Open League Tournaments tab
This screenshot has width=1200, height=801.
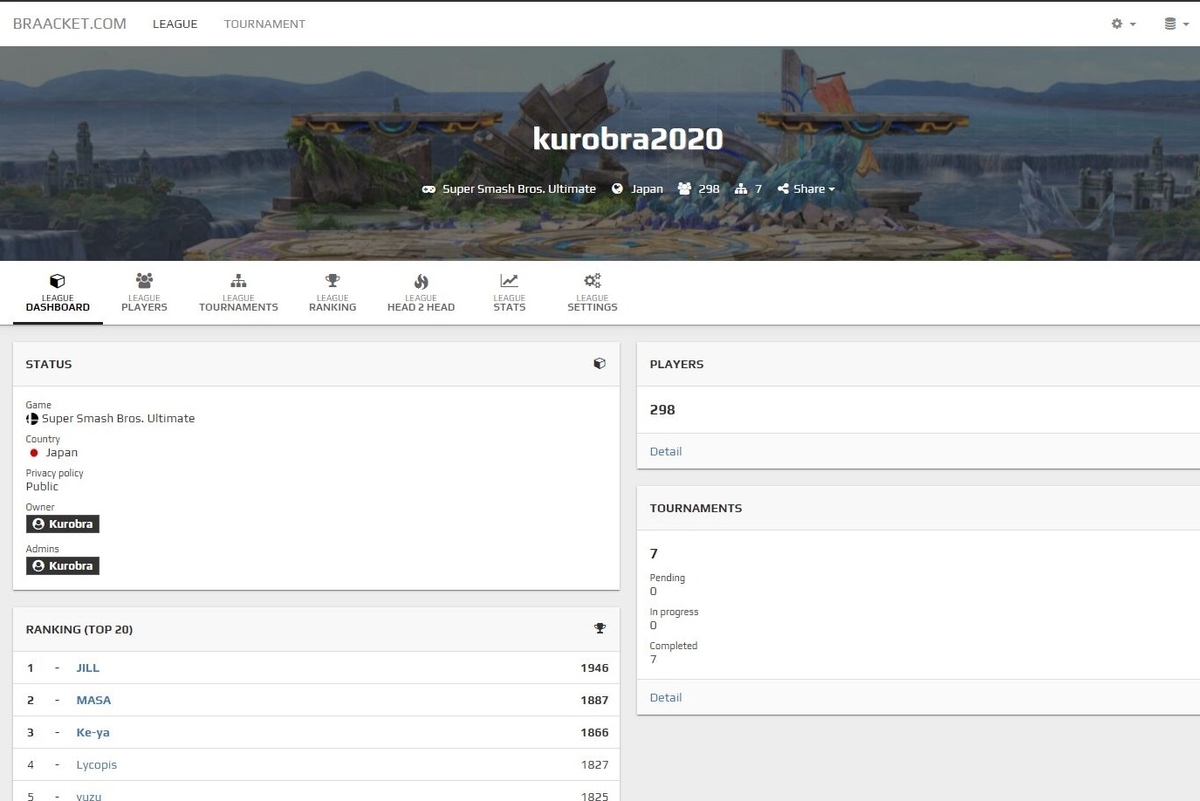pos(238,293)
